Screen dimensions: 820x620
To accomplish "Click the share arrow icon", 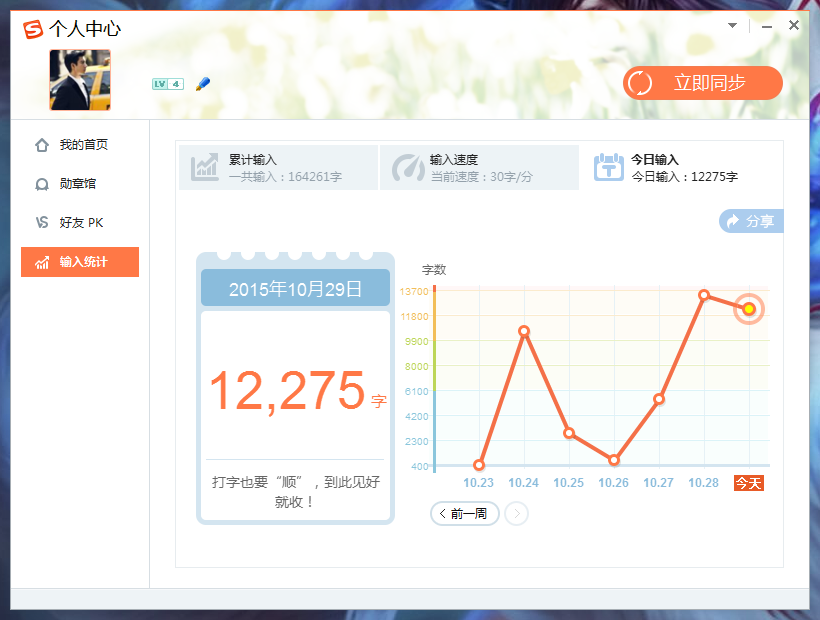I will point(733,221).
